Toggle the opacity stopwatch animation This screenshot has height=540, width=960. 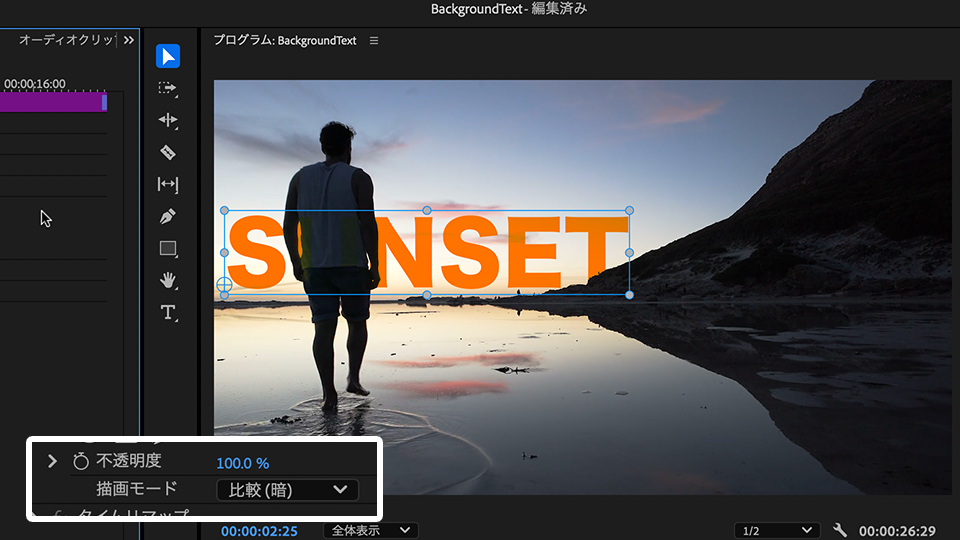click(x=81, y=461)
